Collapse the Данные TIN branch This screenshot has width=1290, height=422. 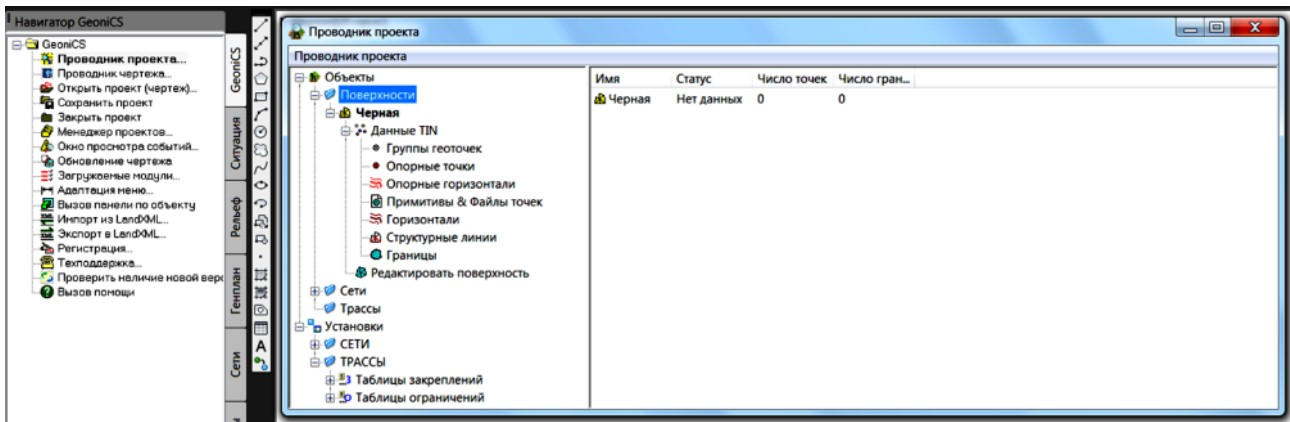tap(345, 131)
